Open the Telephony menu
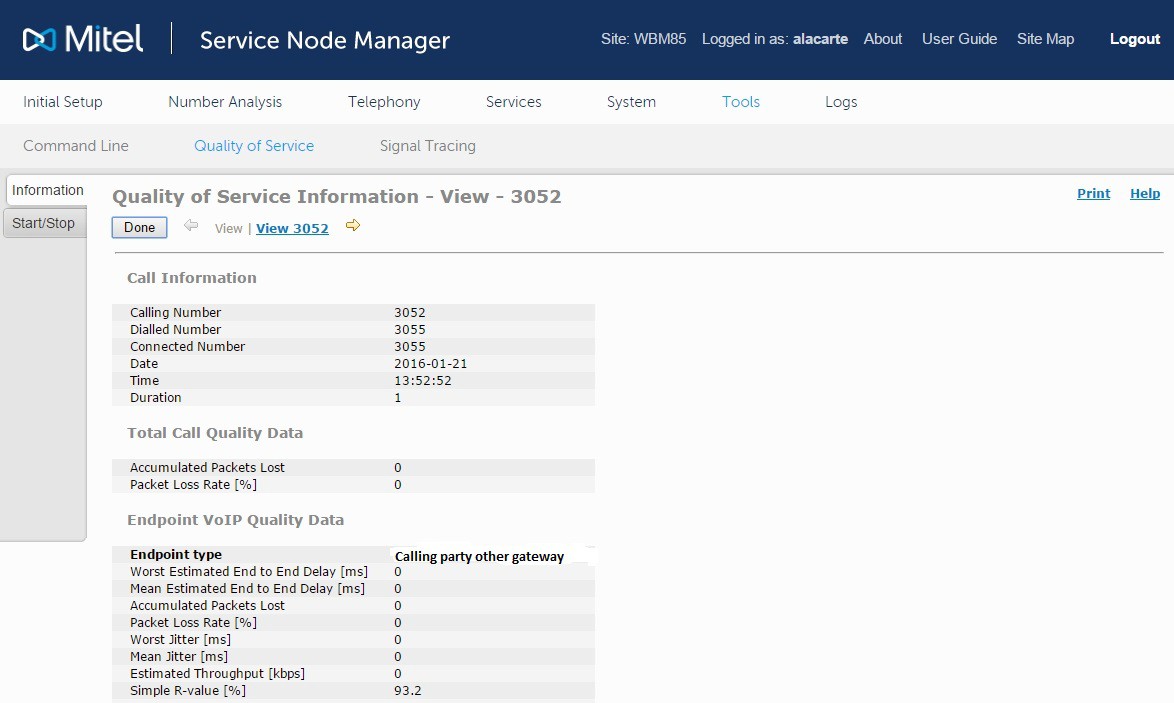This screenshot has width=1174, height=703. click(384, 102)
